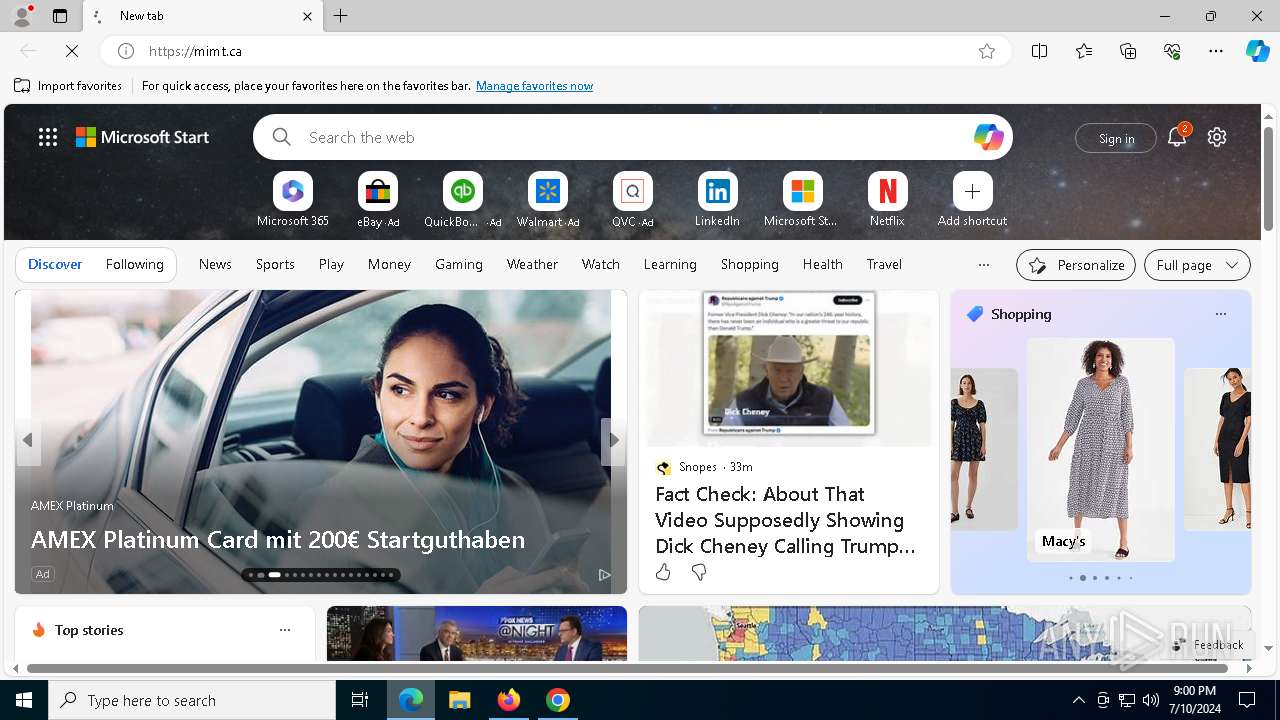Add this page to favorites star
The image size is (1280, 720).
[987, 51]
